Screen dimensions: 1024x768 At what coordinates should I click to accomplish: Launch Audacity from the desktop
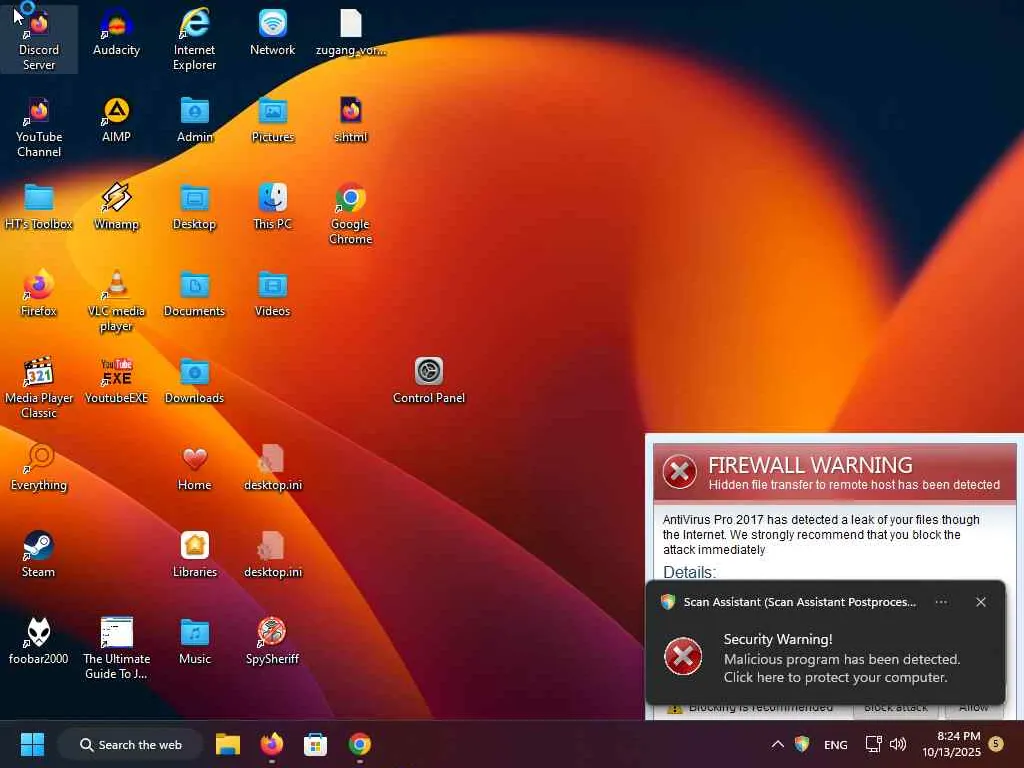pyautogui.click(x=116, y=33)
